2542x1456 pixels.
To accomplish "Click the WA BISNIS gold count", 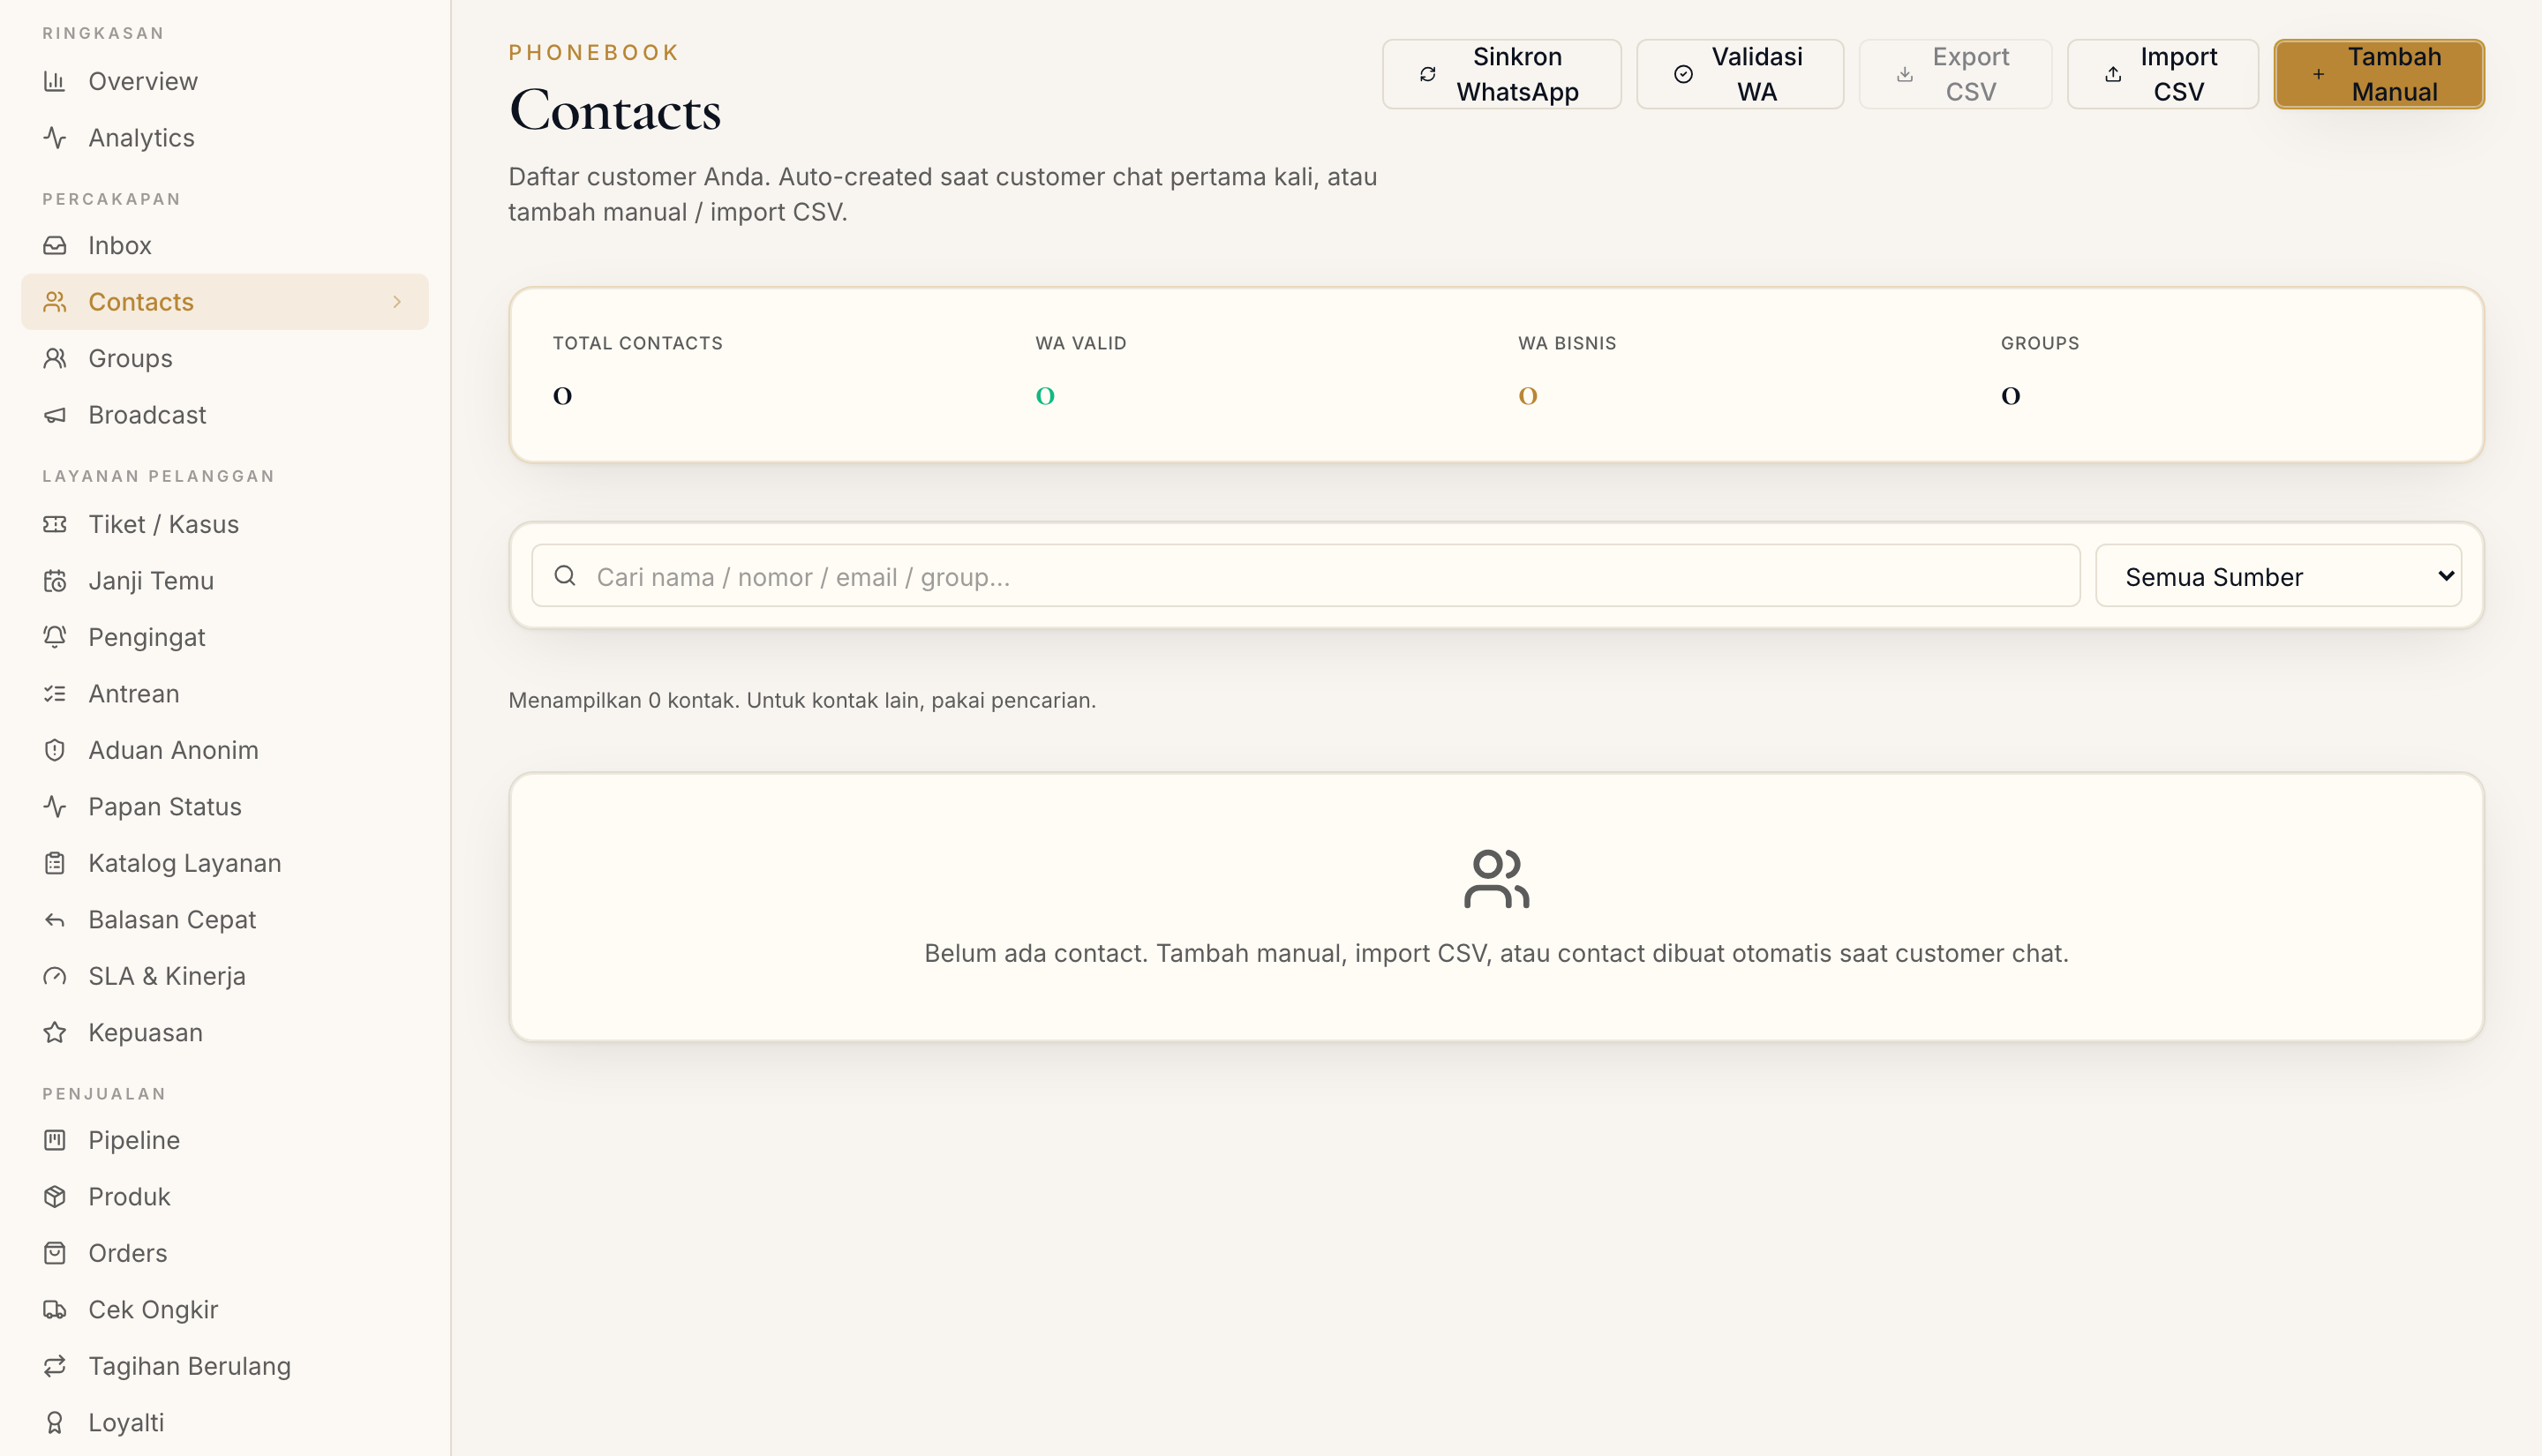I will [1528, 396].
